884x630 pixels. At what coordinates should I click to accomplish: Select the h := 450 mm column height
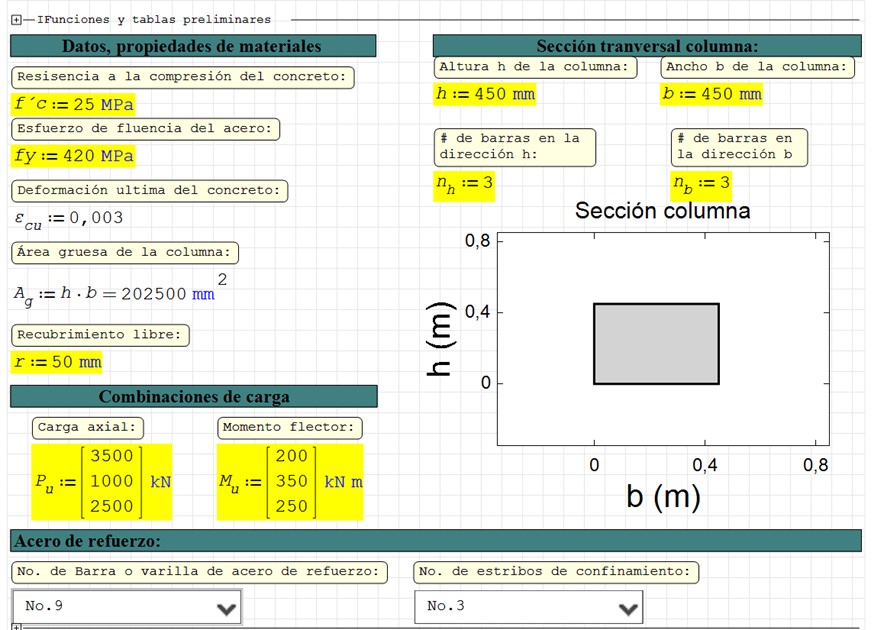click(x=485, y=94)
